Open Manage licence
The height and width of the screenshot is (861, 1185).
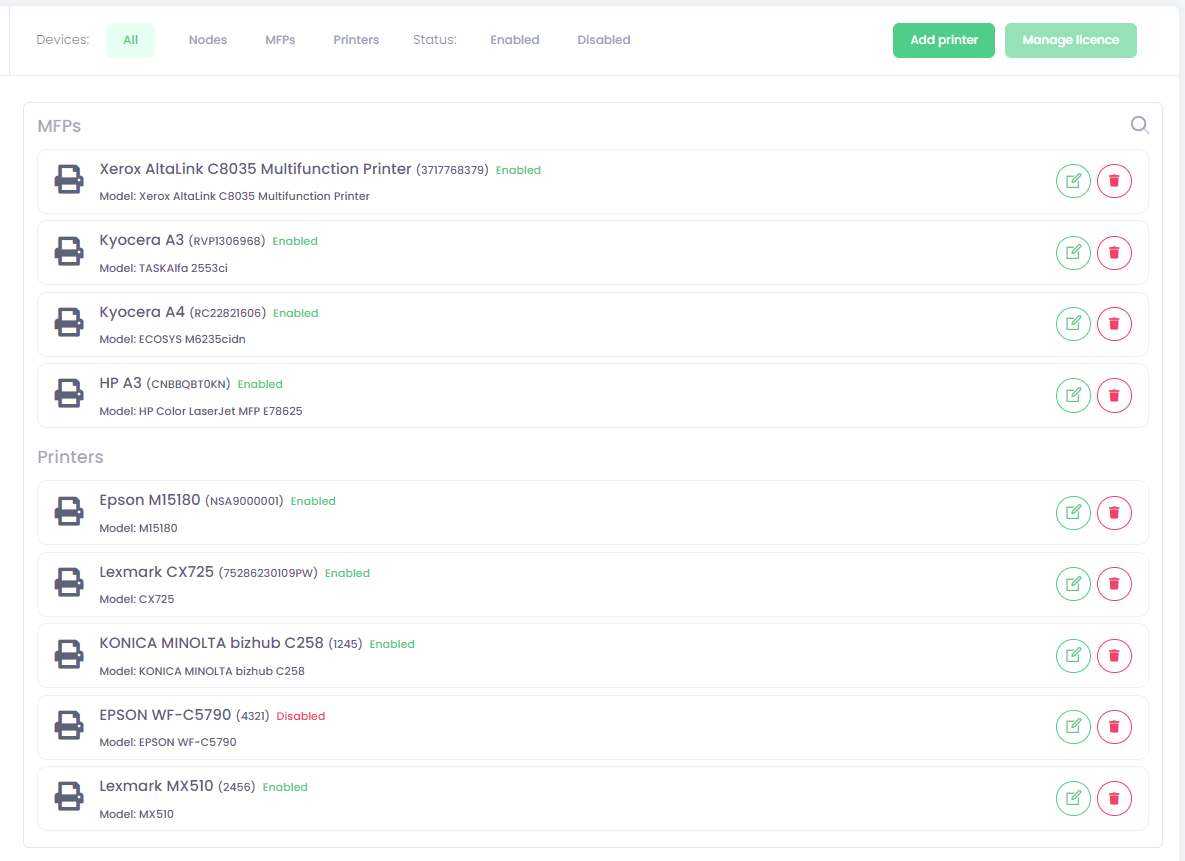point(1071,40)
